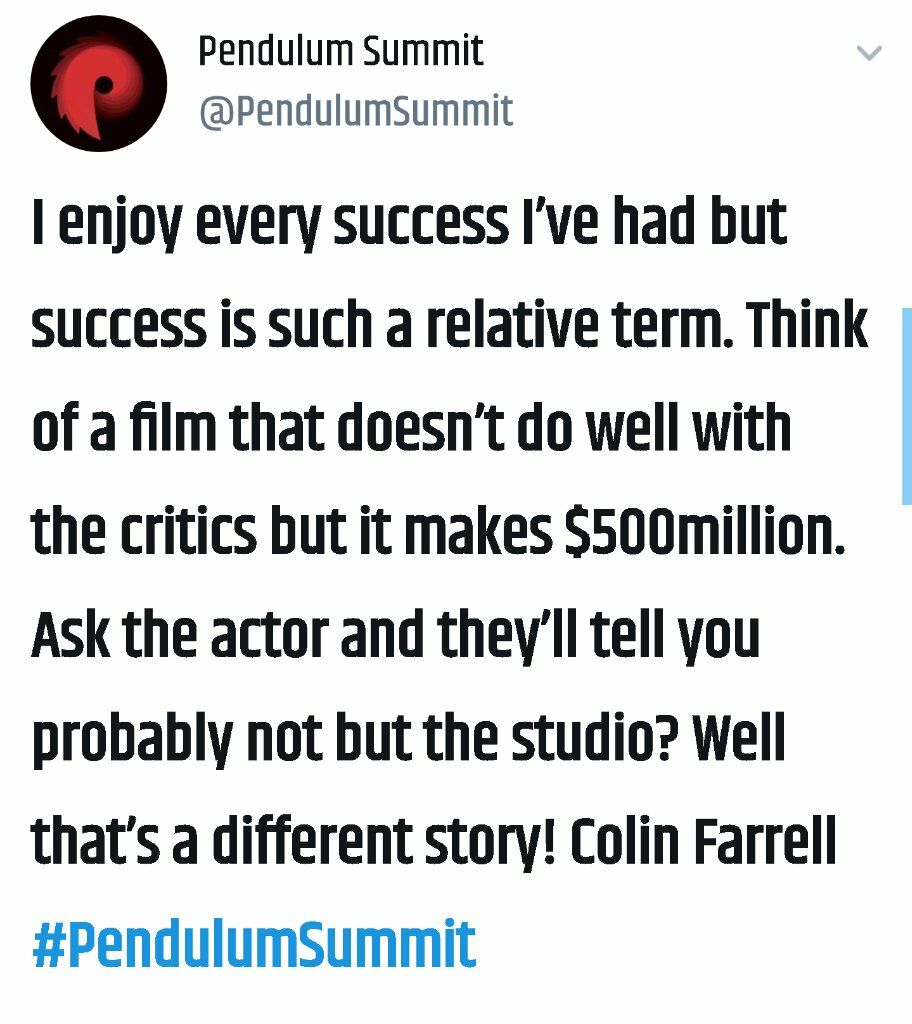The width and height of the screenshot is (912, 1024).
Task: Click the word 'Think' ending second line
Action: coord(808,325)
